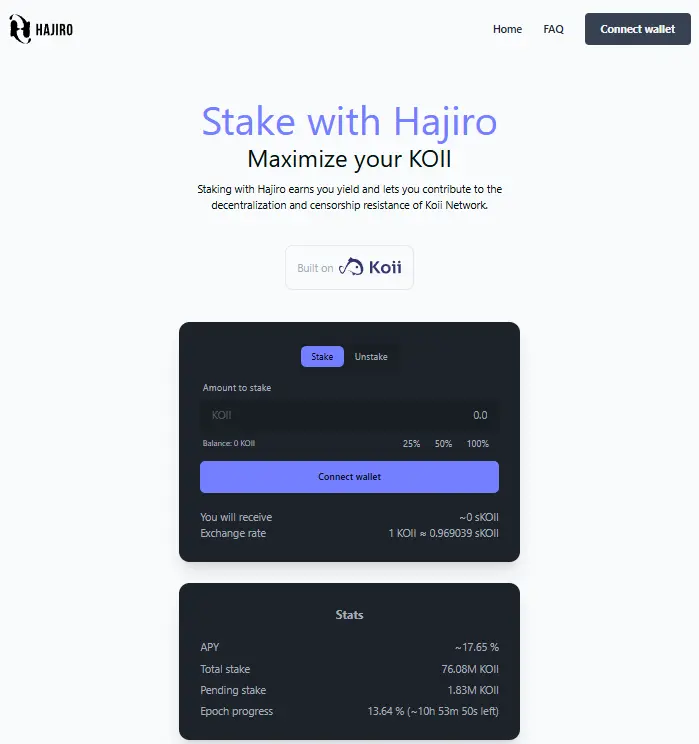Click the "Amount to stake" label
The image size is (699, 744).
point(237,388)
